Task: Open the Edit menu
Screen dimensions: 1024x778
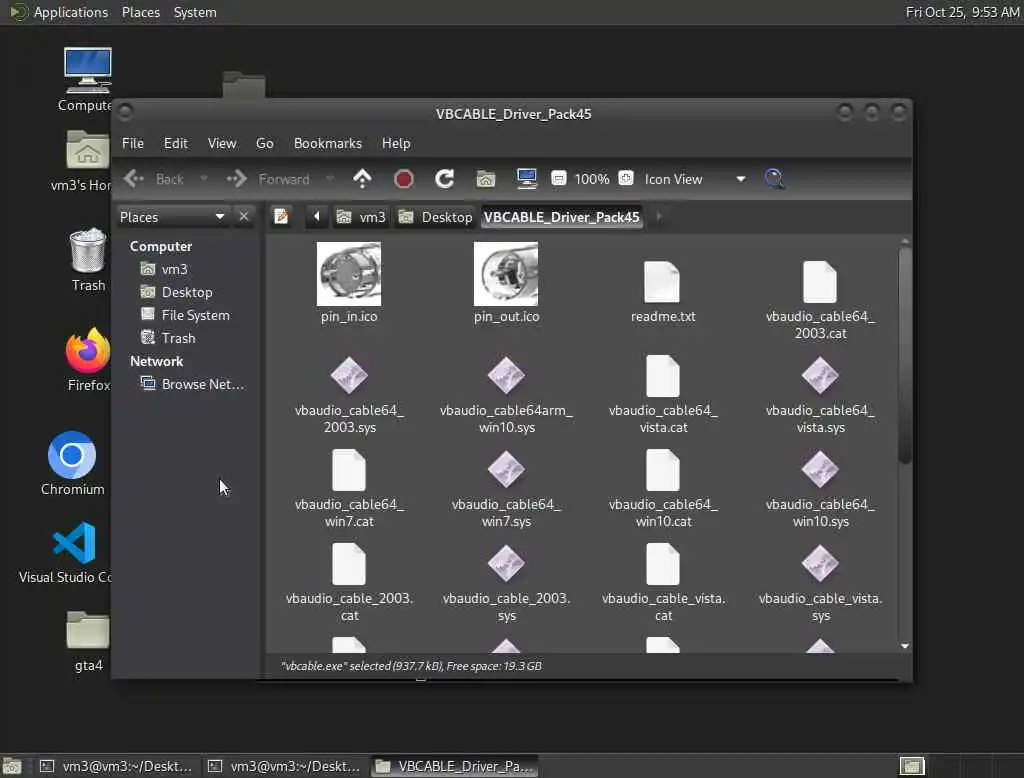Action: (175, 143)
